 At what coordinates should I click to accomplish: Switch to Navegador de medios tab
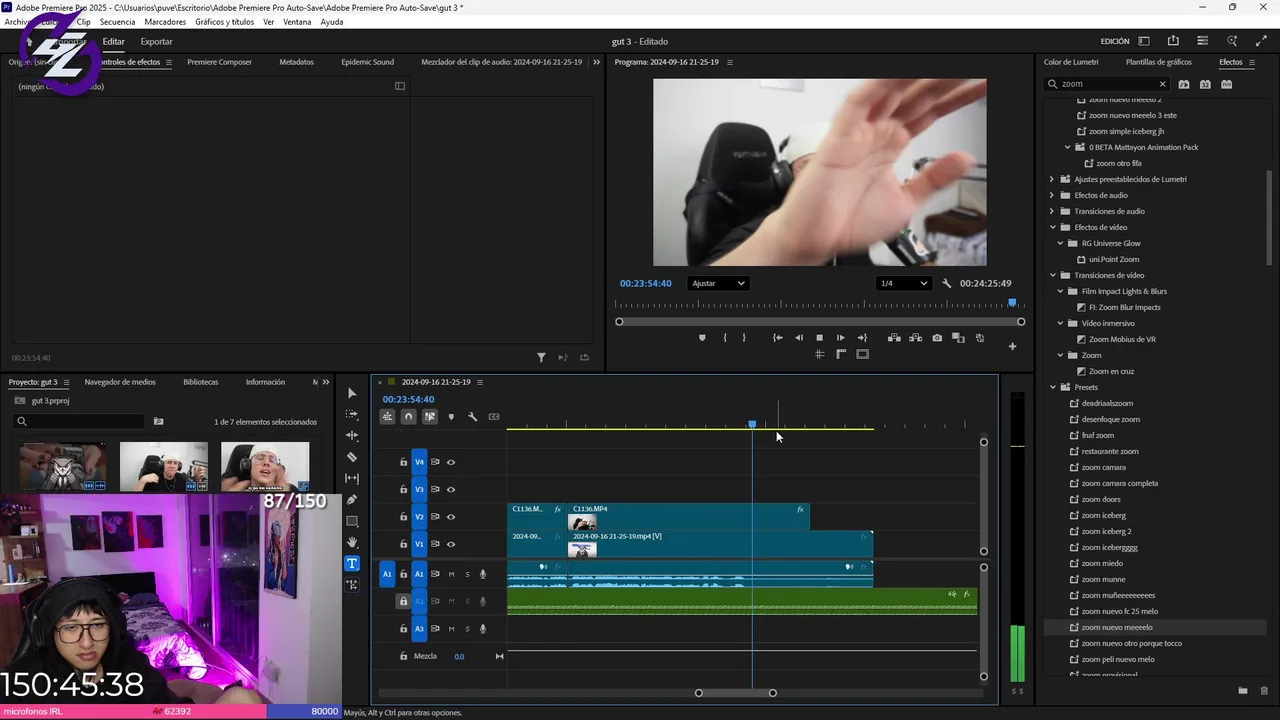[x=120, y=382]
